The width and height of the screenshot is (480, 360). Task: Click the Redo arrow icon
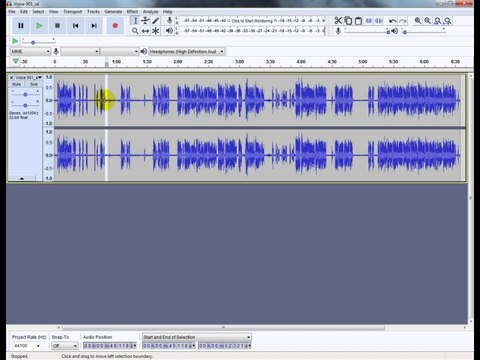click(403, 21)
